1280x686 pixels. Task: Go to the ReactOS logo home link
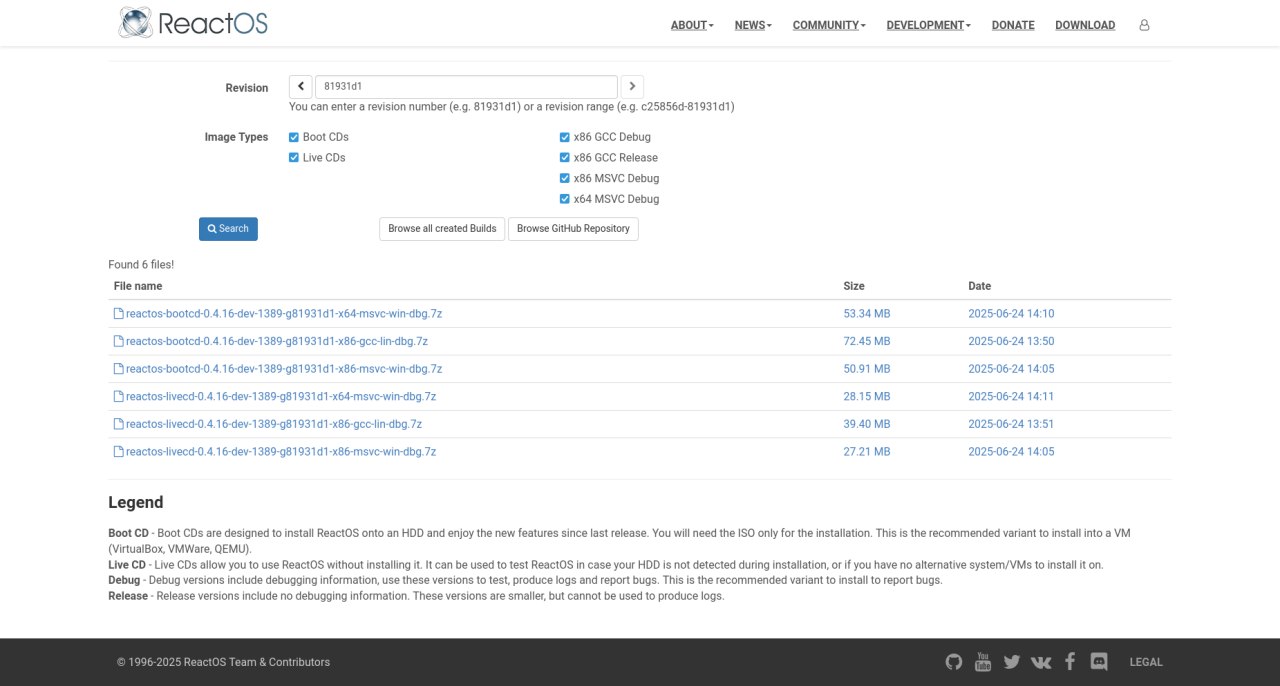coord(193,23)
